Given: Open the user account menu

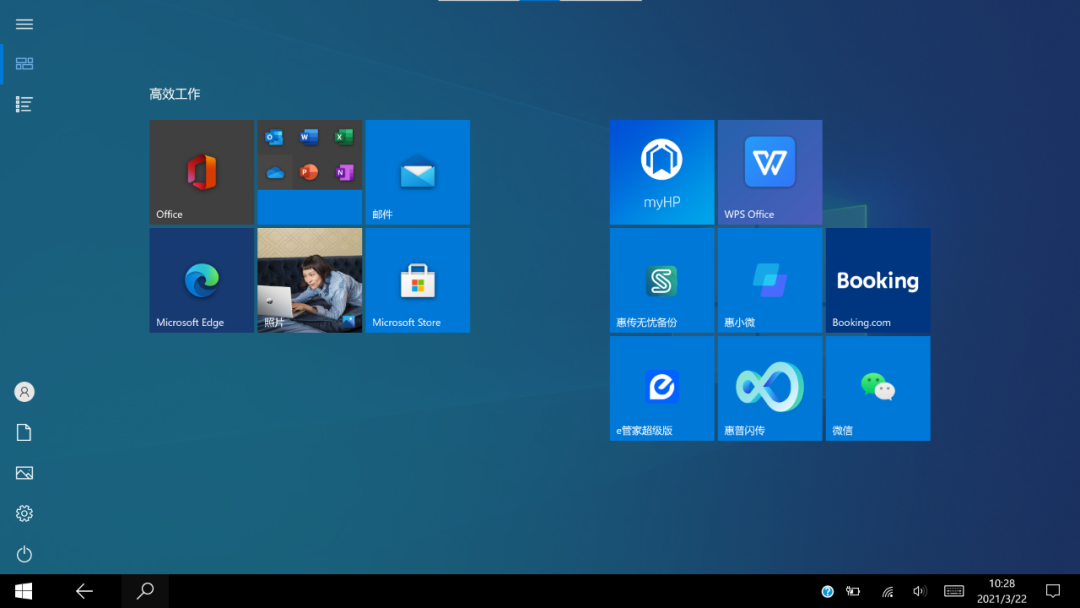Looking at the screenshot, I should click(24, 392).
